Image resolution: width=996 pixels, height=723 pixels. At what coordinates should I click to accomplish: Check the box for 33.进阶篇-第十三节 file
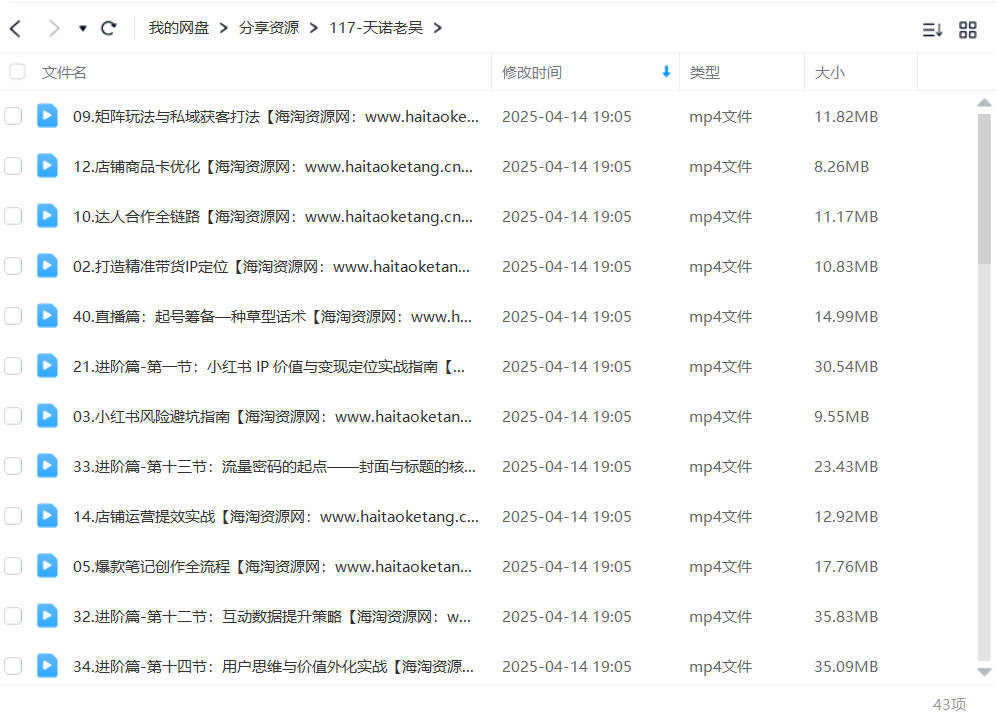coord(13,466)
